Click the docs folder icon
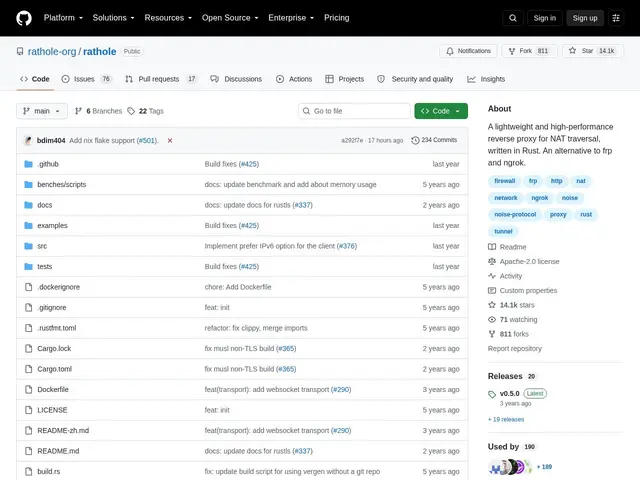The width and height of the screenshot is (640, 480). (28, 205)
